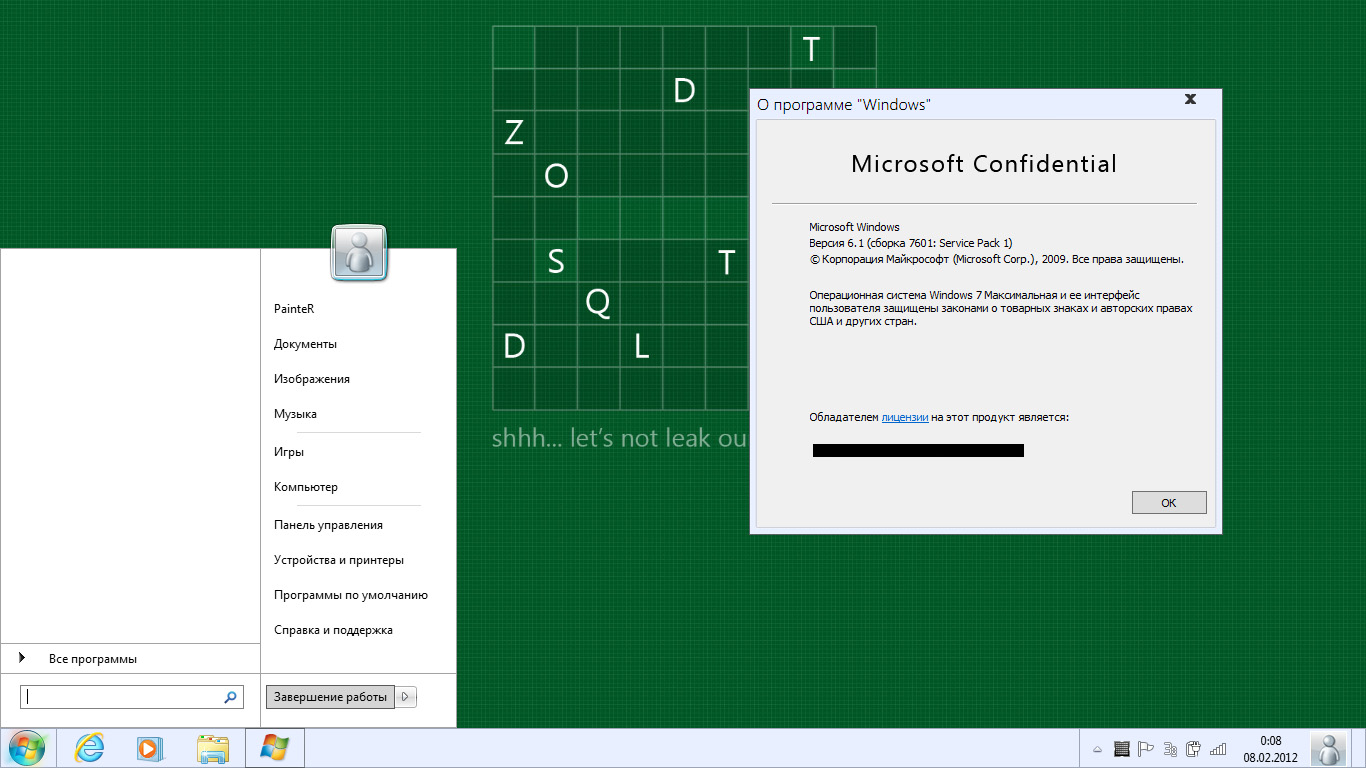1366x768 pixels.
Task: Open Программы по умолчанию
Action: pyautogui.click(x=351, y=595)
